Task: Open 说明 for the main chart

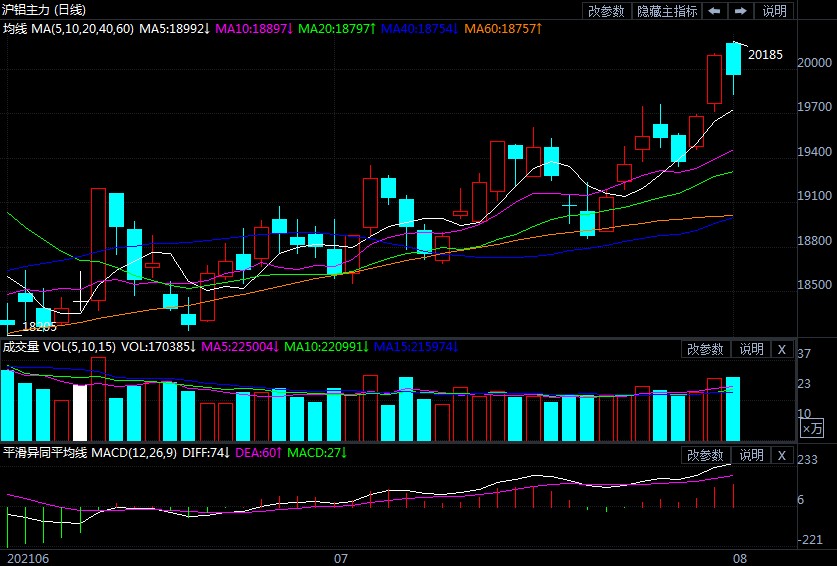Action: click(775, 11)
